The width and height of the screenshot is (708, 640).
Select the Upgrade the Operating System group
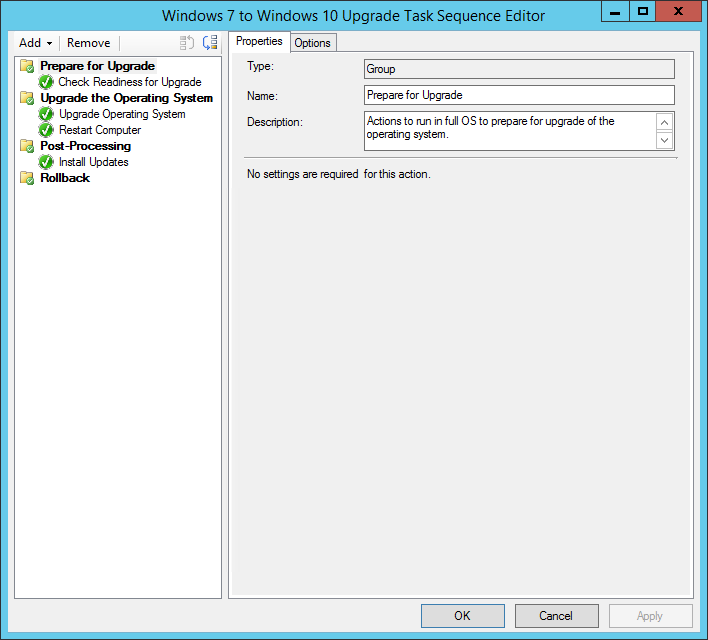pos(126,98)
